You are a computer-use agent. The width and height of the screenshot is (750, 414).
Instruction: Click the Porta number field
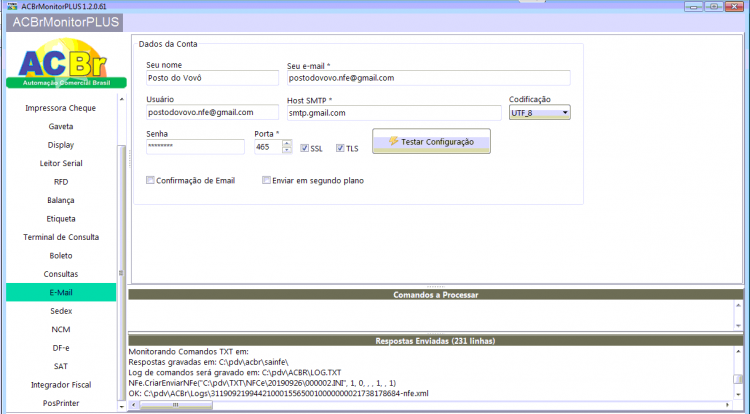click(268, 147)
